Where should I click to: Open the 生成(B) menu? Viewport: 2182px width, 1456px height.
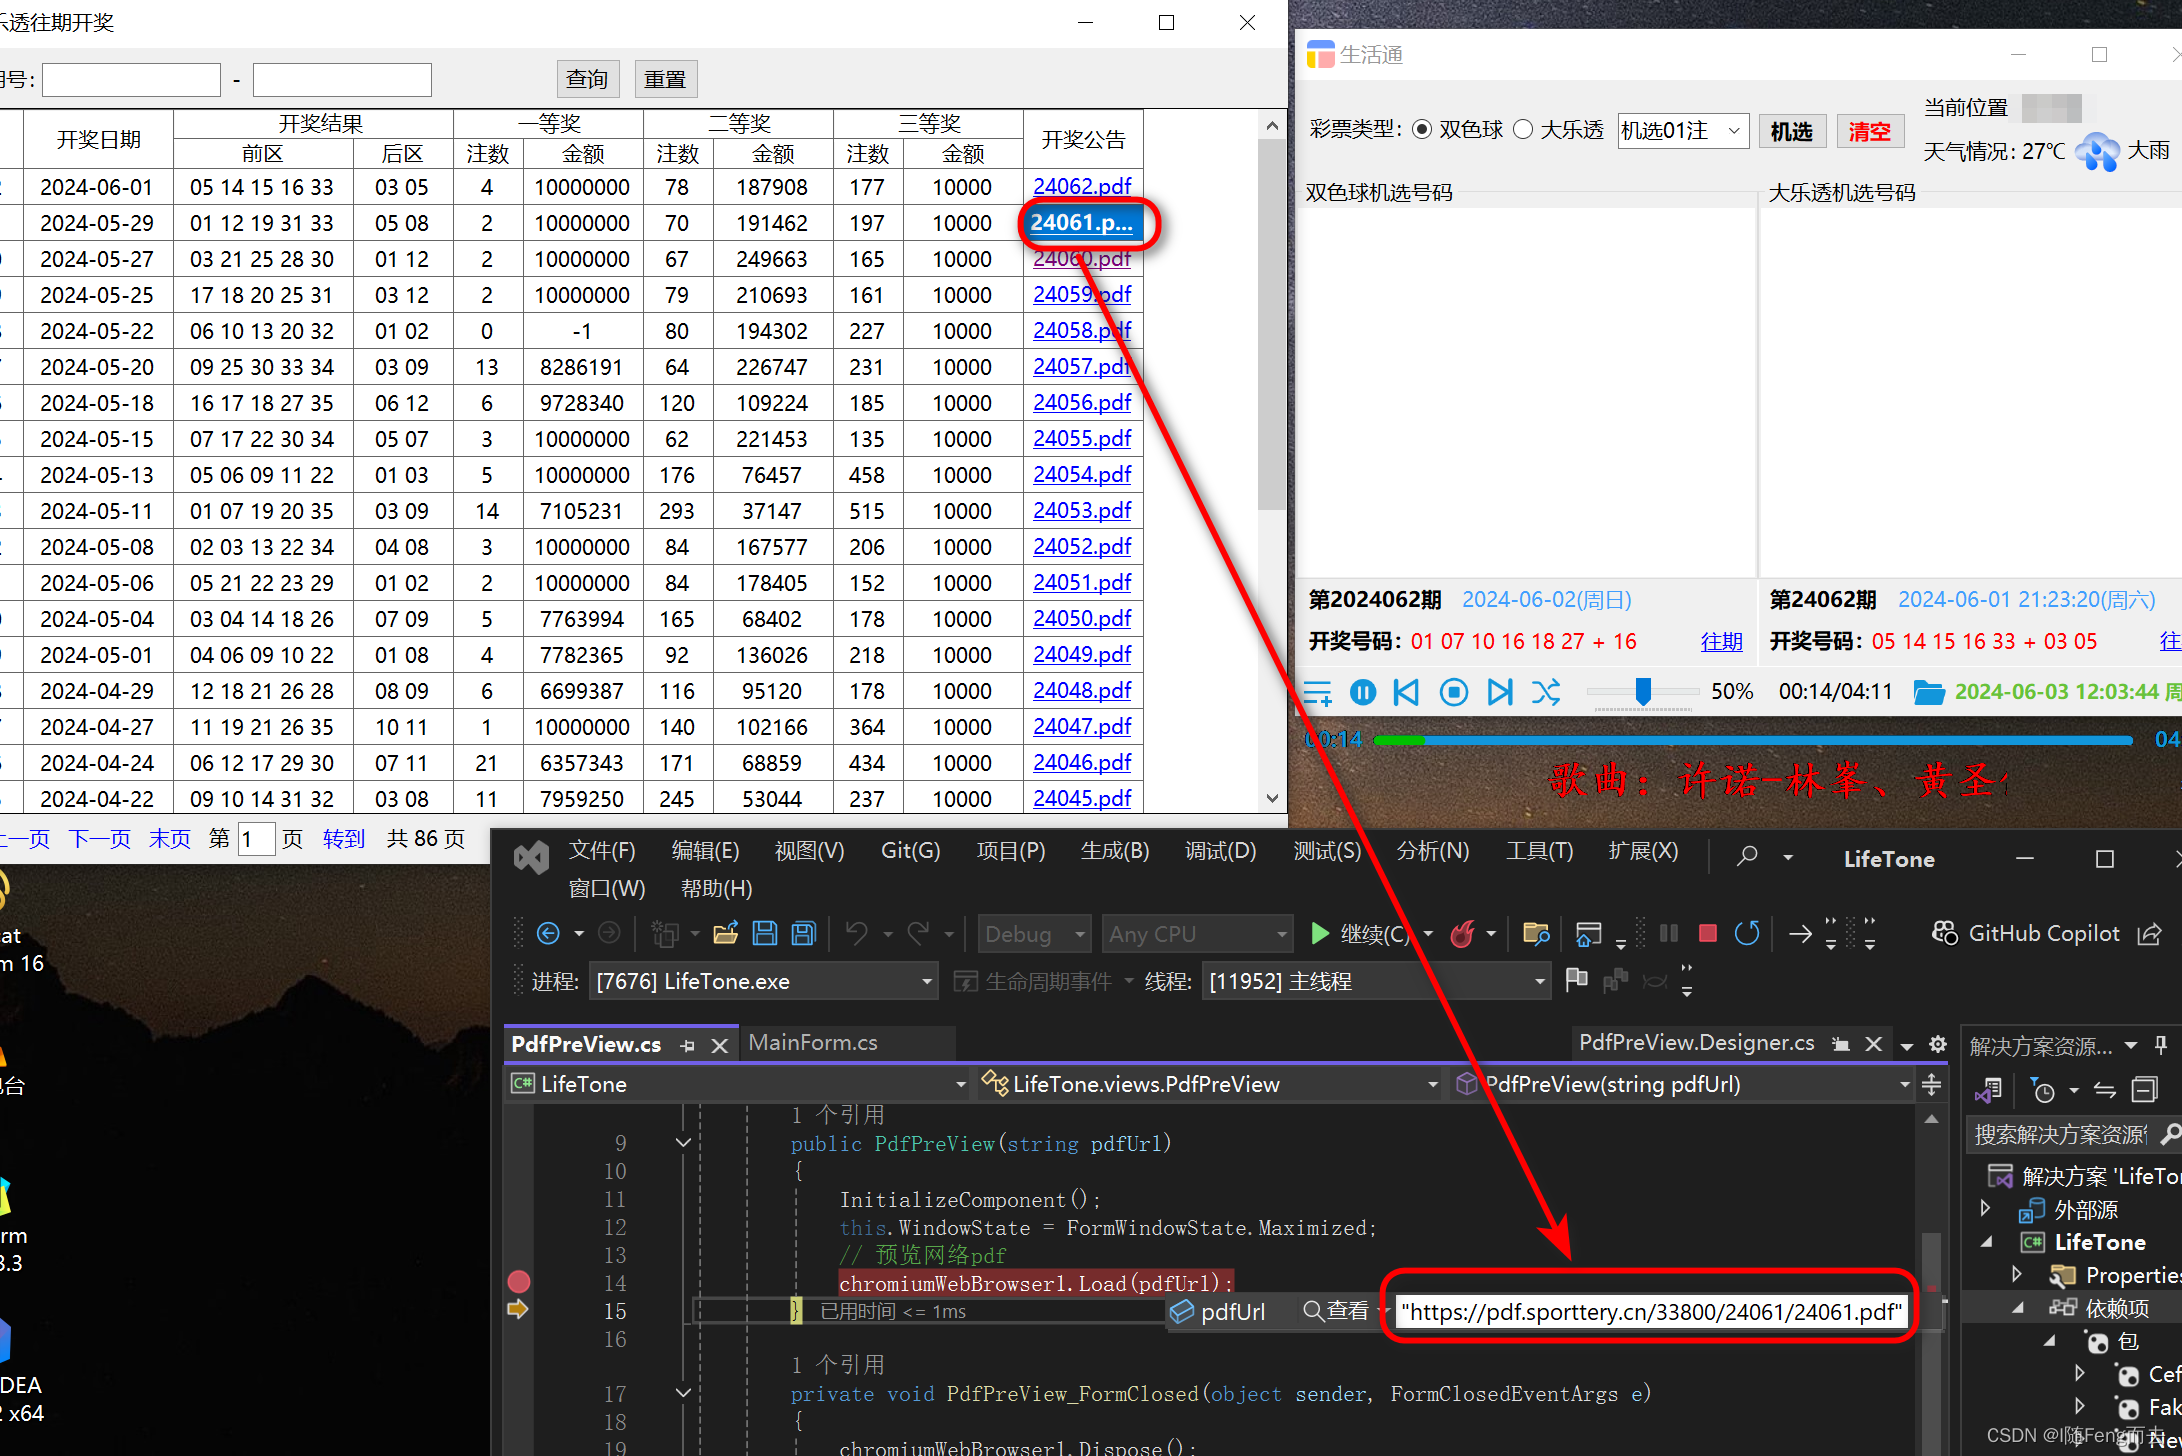click(x=1115, y=851)
